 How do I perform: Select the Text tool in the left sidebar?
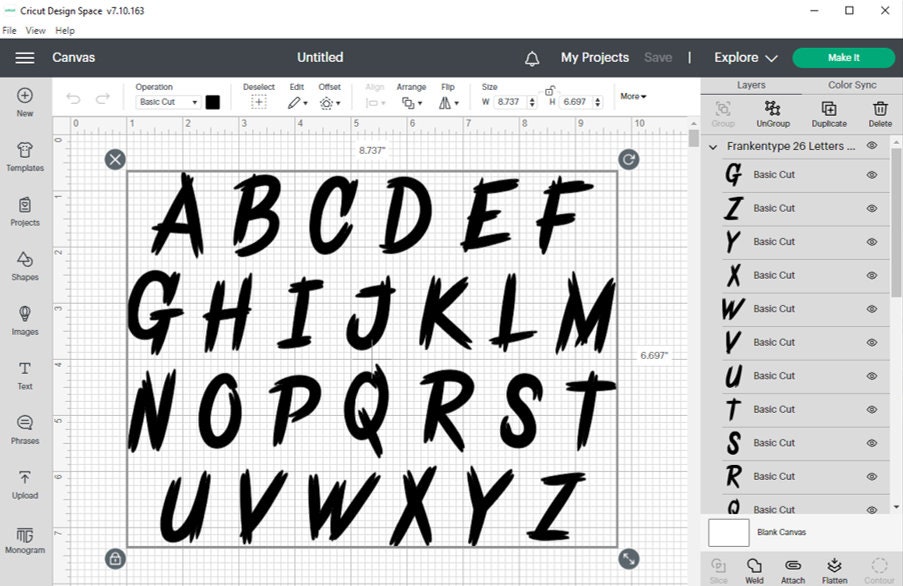pos(24,374)
